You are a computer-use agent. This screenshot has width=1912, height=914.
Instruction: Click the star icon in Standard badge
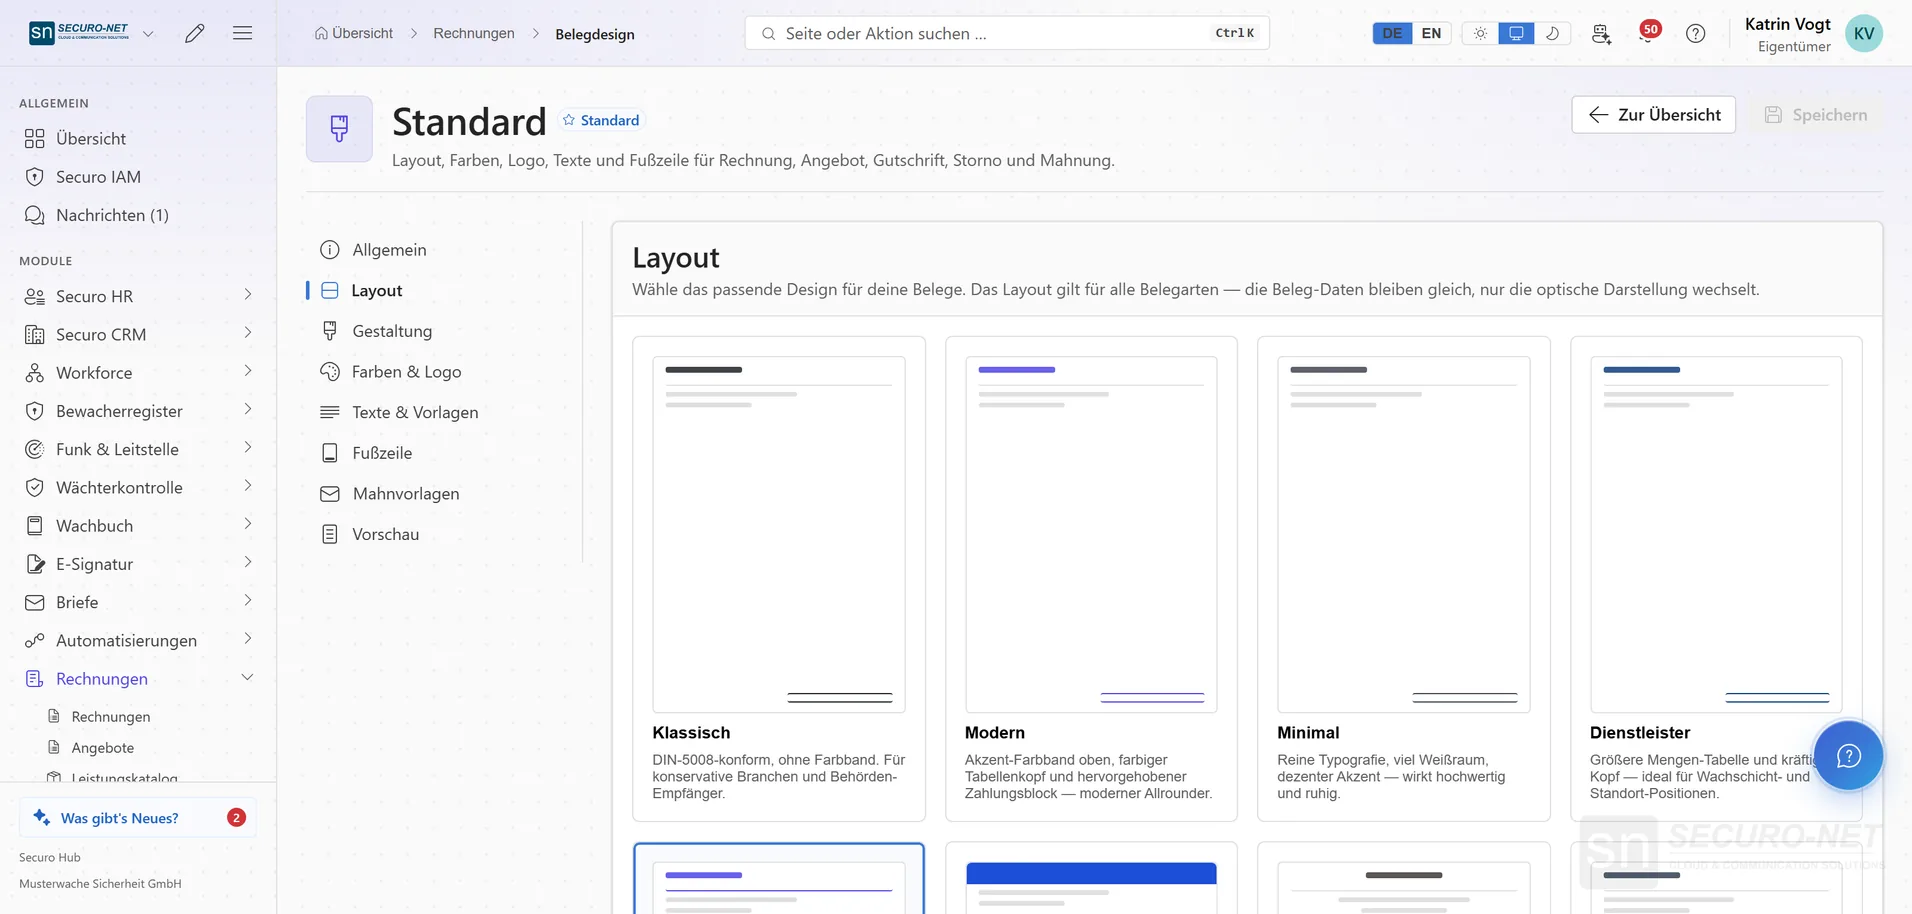tap(569, 120)
